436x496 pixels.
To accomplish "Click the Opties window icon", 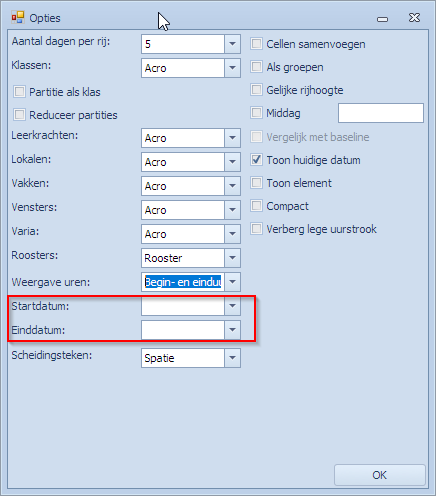I will (x=18, y=17).
